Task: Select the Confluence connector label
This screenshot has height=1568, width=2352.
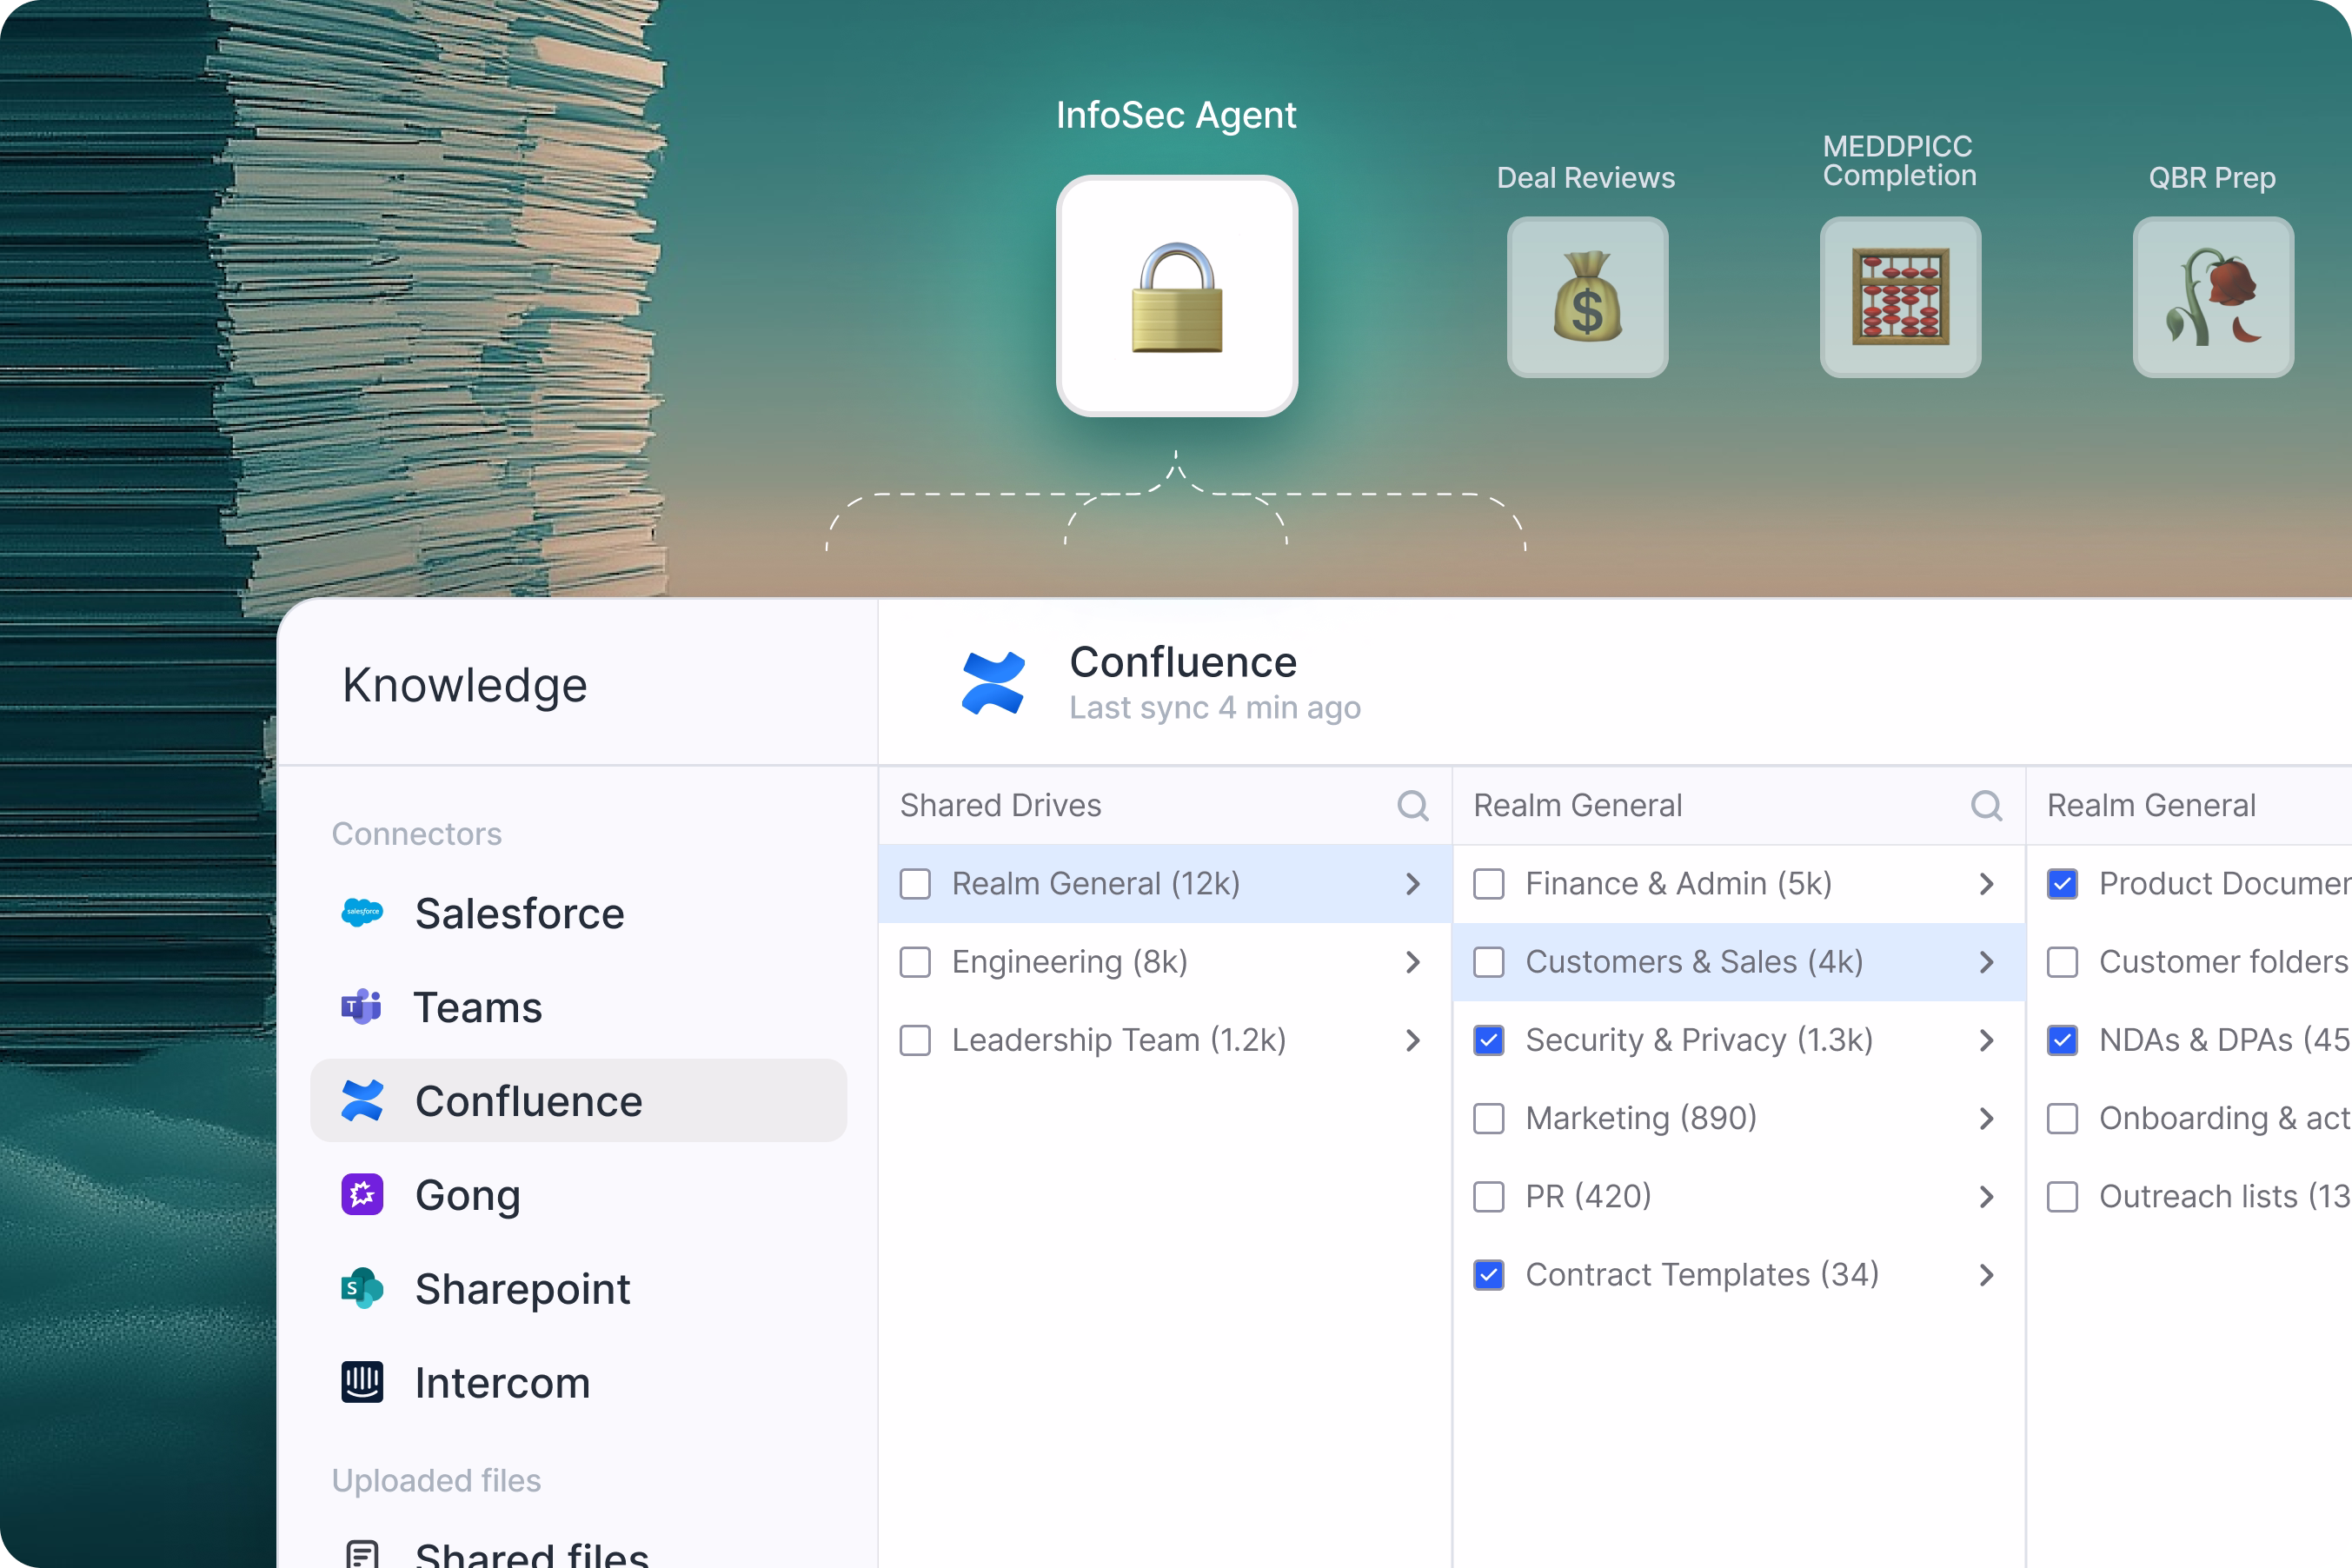Action: click(x=529, y=1101)
